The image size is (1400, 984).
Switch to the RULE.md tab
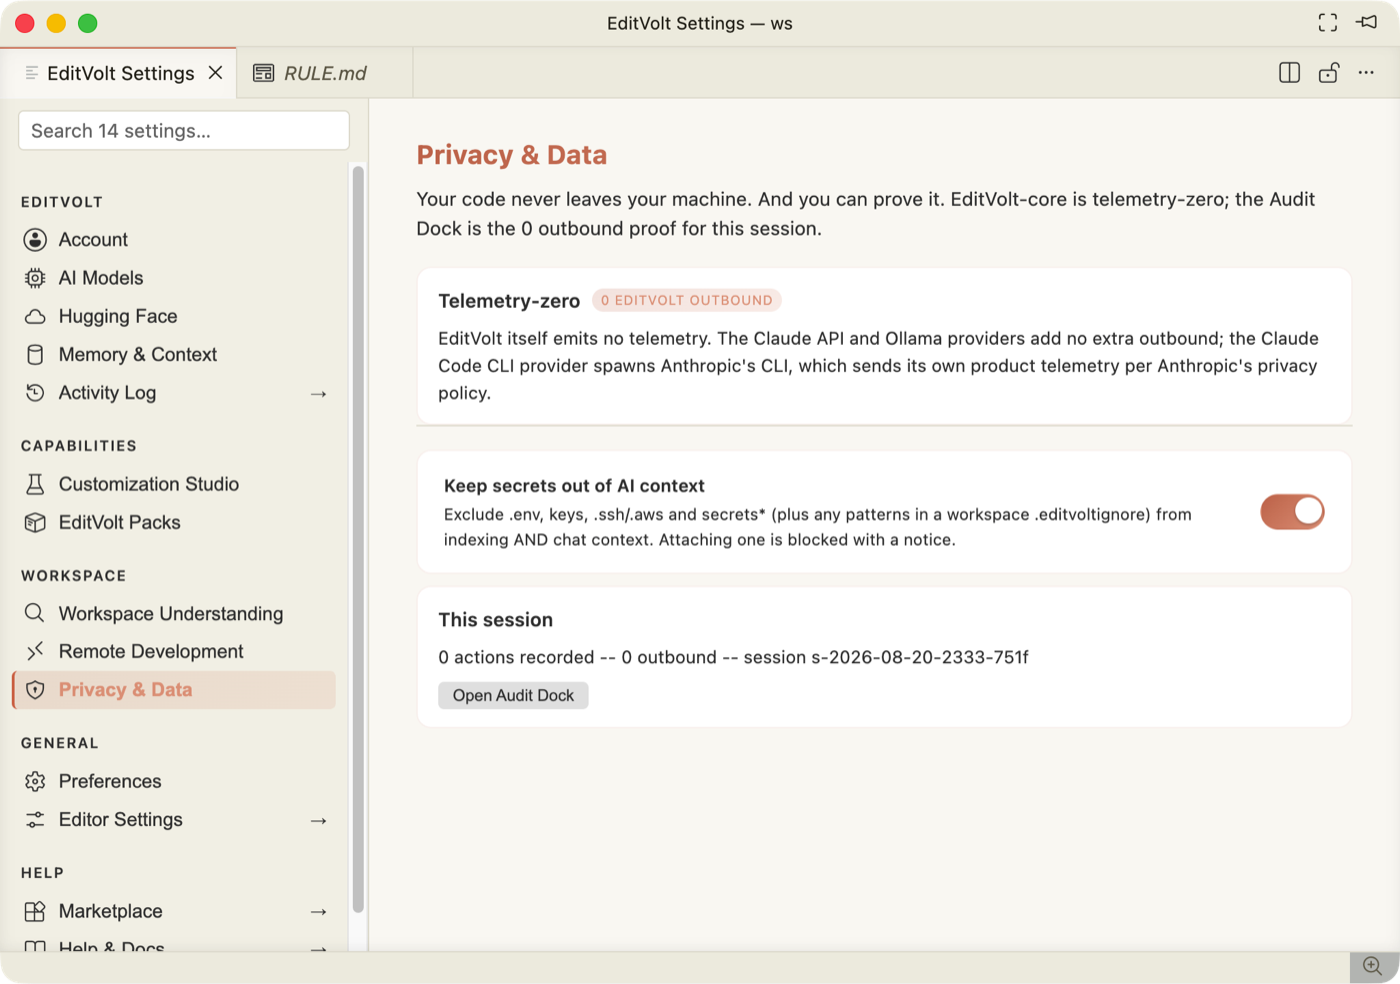tap(324, 73)
